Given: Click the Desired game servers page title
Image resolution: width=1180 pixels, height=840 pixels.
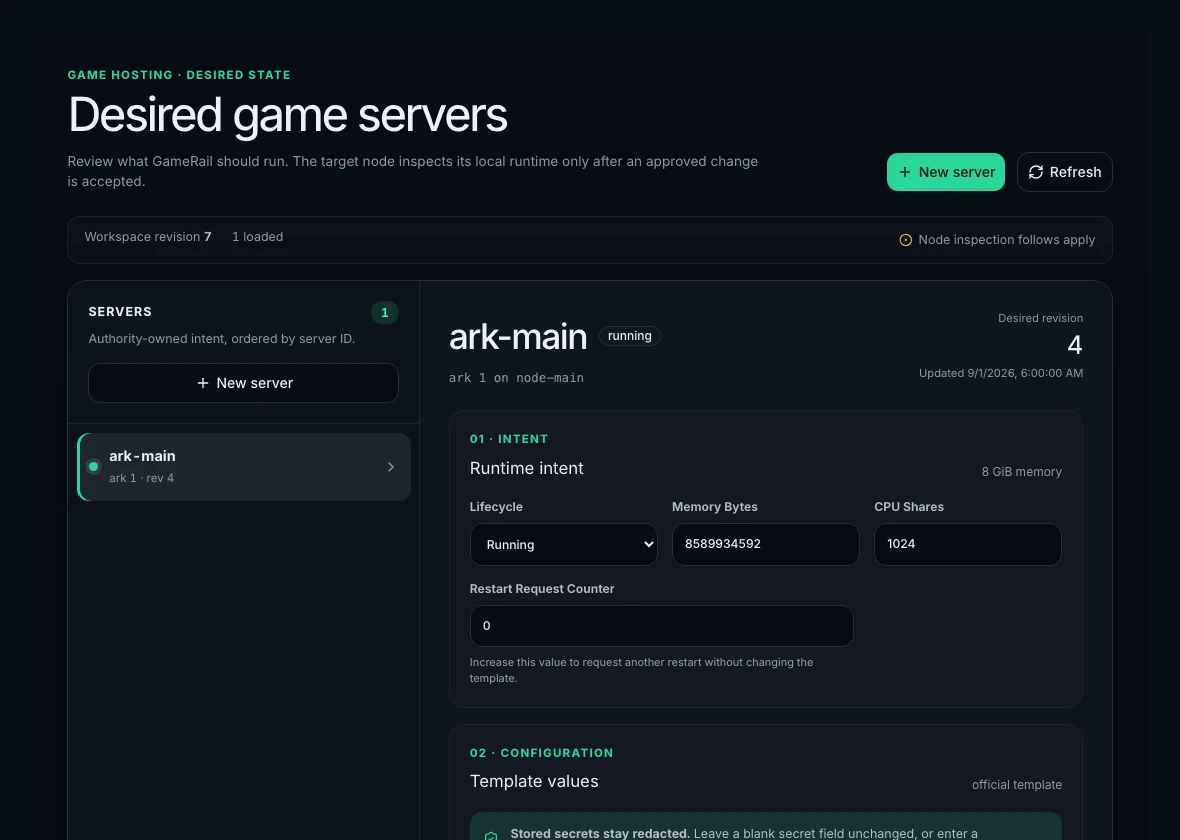Looking at the screenshot, I should (287, 115).
